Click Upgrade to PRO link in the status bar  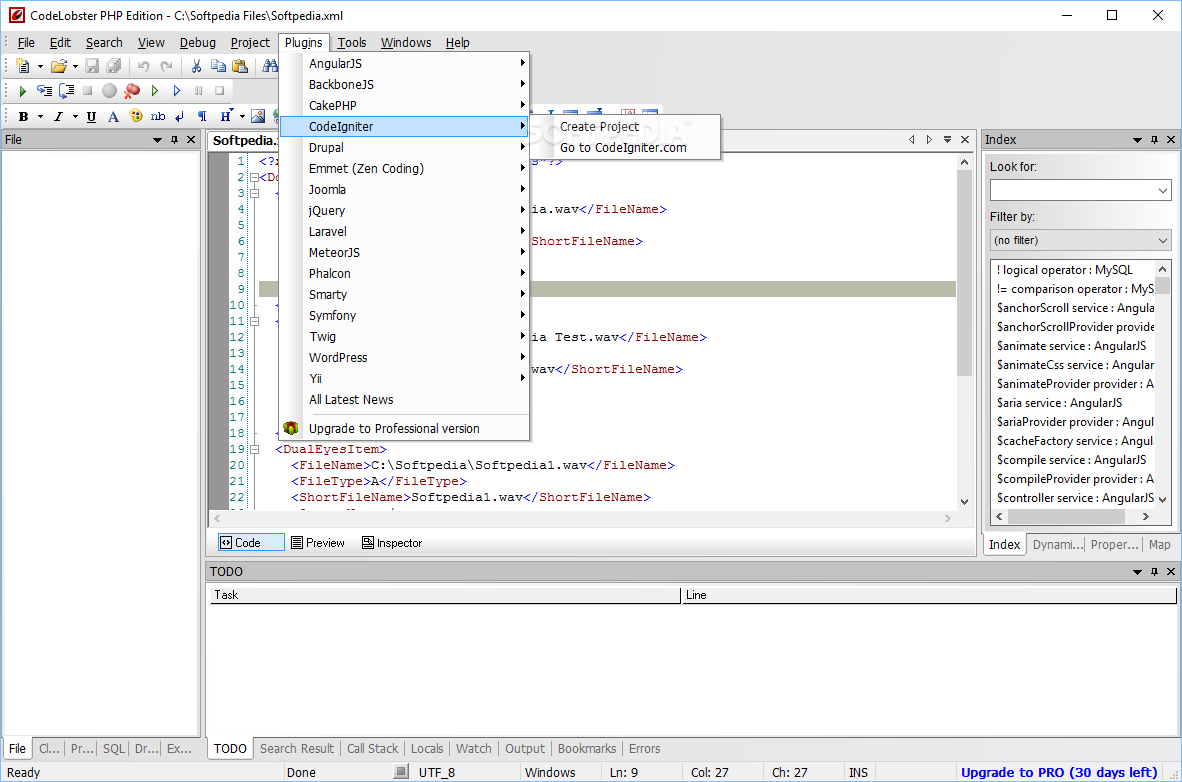click(1058, 772)
